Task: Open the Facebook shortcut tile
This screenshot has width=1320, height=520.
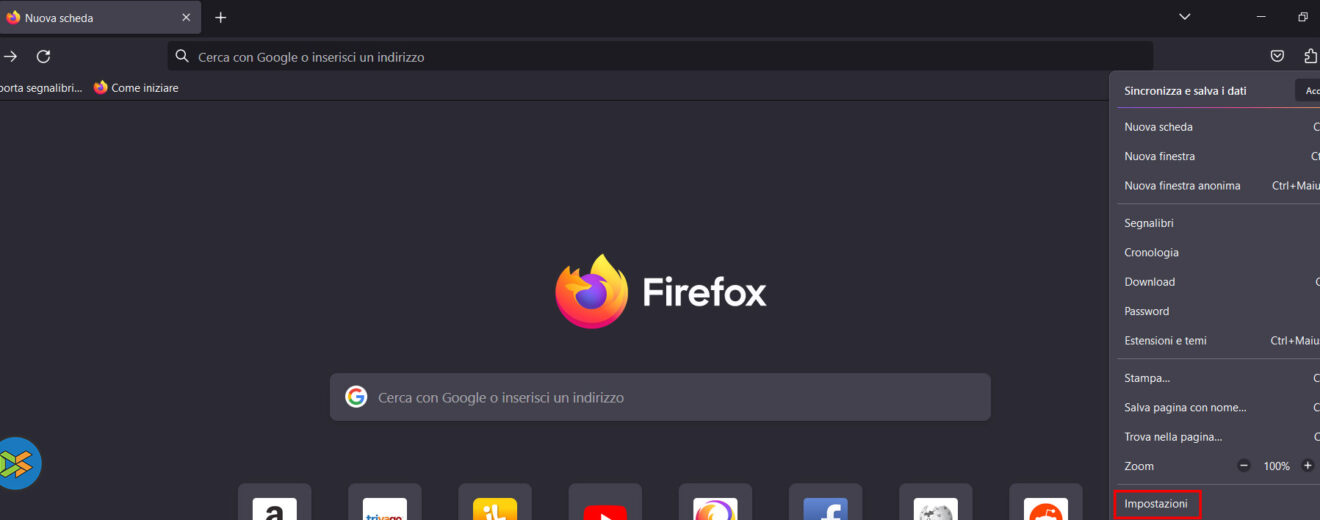Action: tap(825, 502)
